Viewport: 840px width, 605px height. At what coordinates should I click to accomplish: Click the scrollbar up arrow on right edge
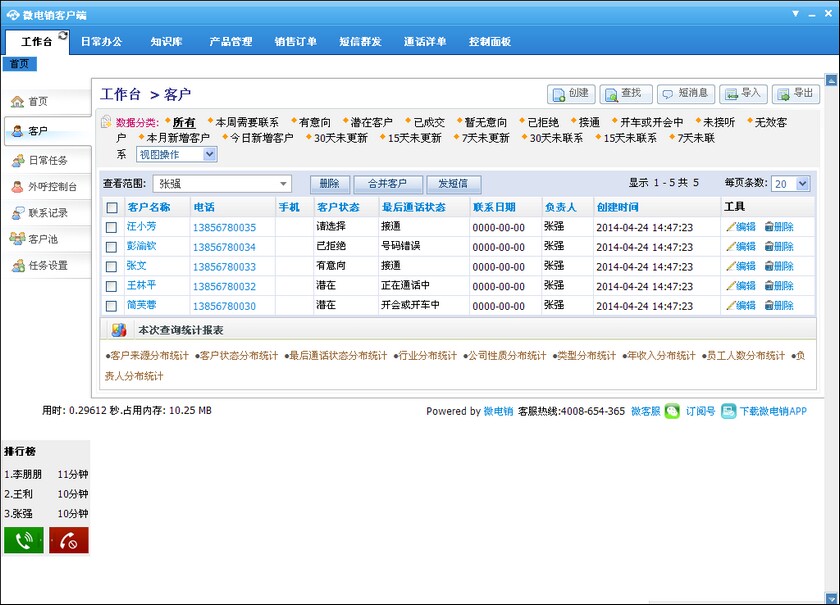(831, 80)
